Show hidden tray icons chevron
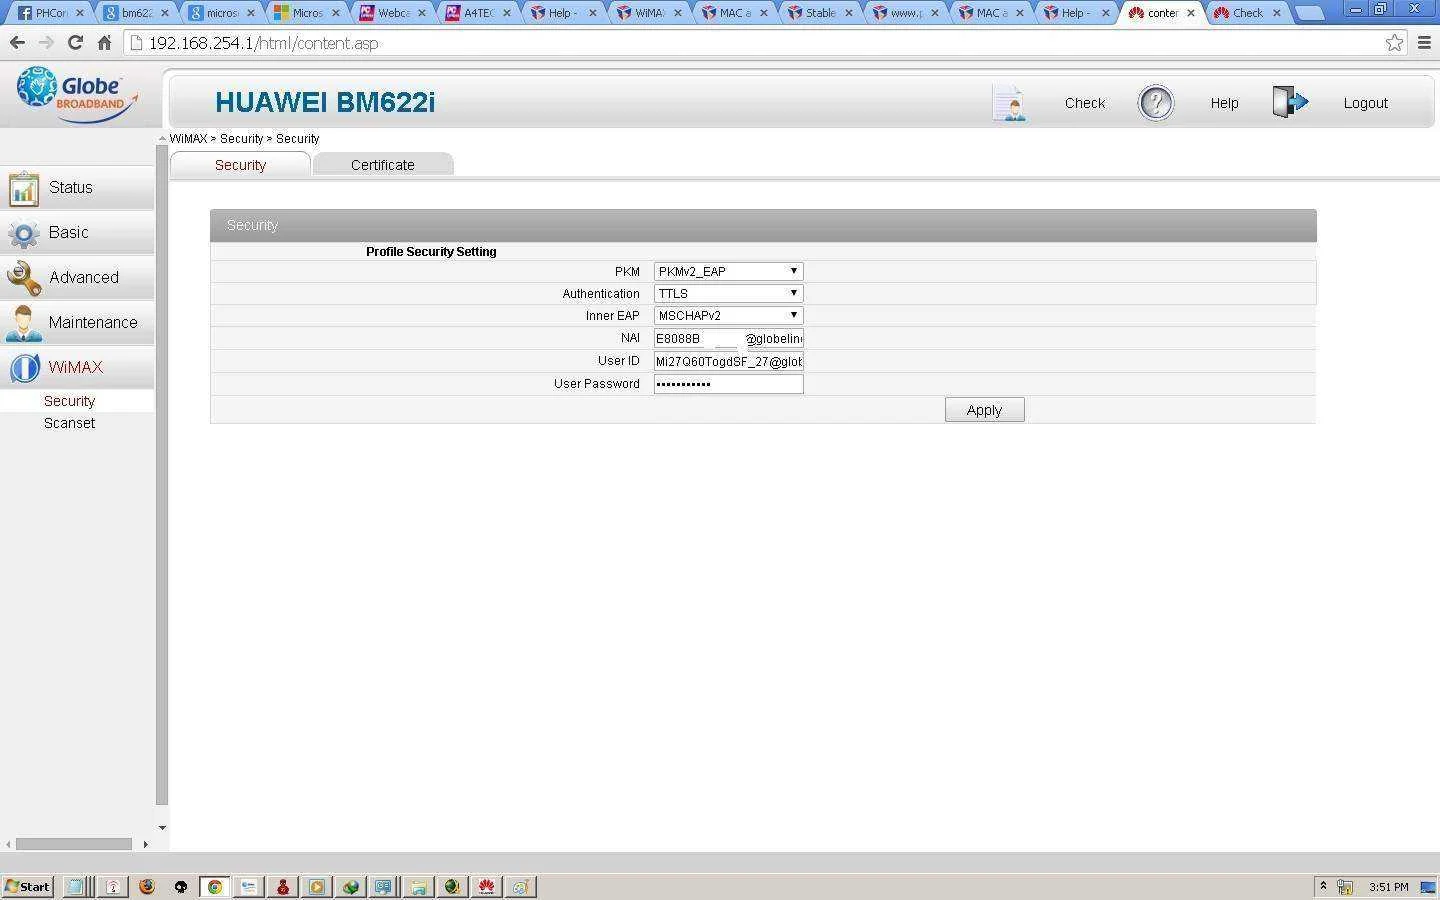The image size is (1440, 900). point(1323,886)
